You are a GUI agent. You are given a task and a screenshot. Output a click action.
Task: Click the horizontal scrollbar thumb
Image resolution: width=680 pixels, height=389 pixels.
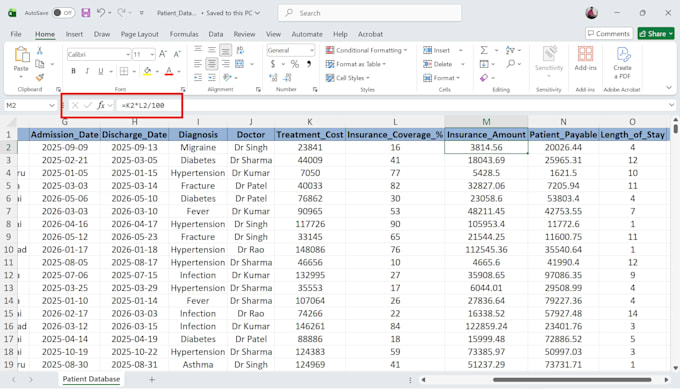[572, 379]
